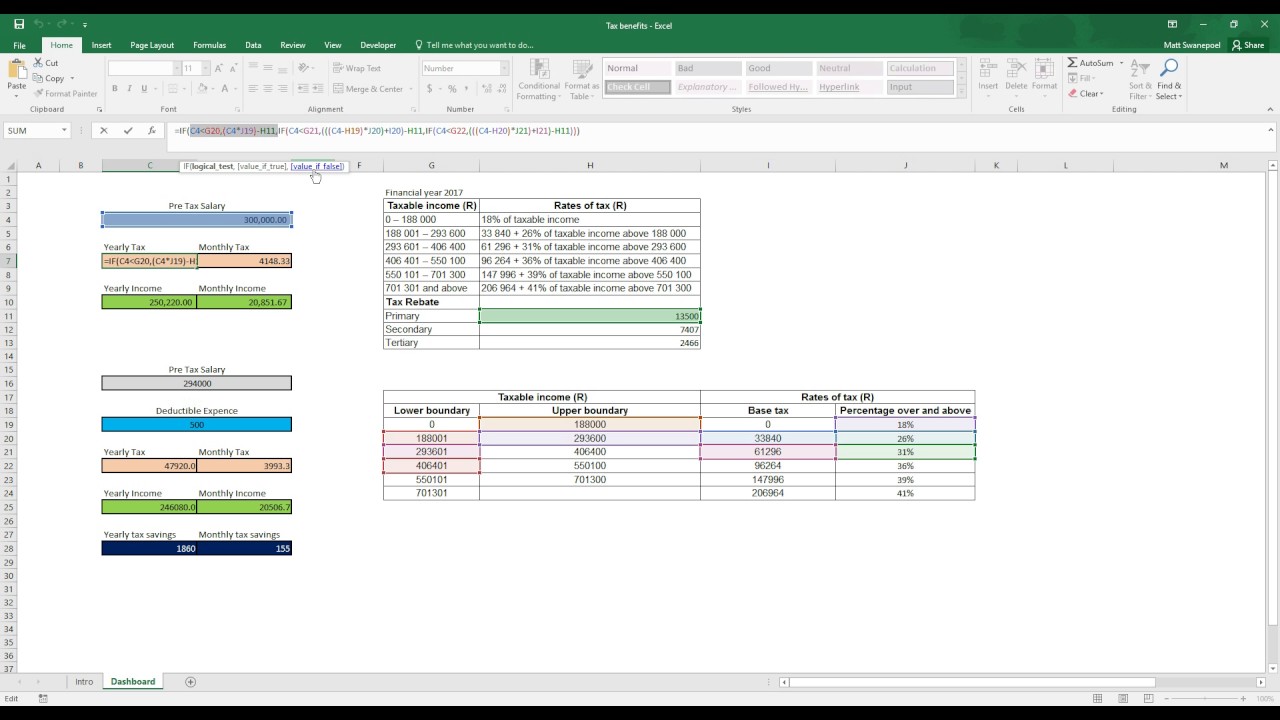The height and width of the screenshot is (720, 1280).
Task: Click the Format cells icon
Action: tap(1044, 70)
